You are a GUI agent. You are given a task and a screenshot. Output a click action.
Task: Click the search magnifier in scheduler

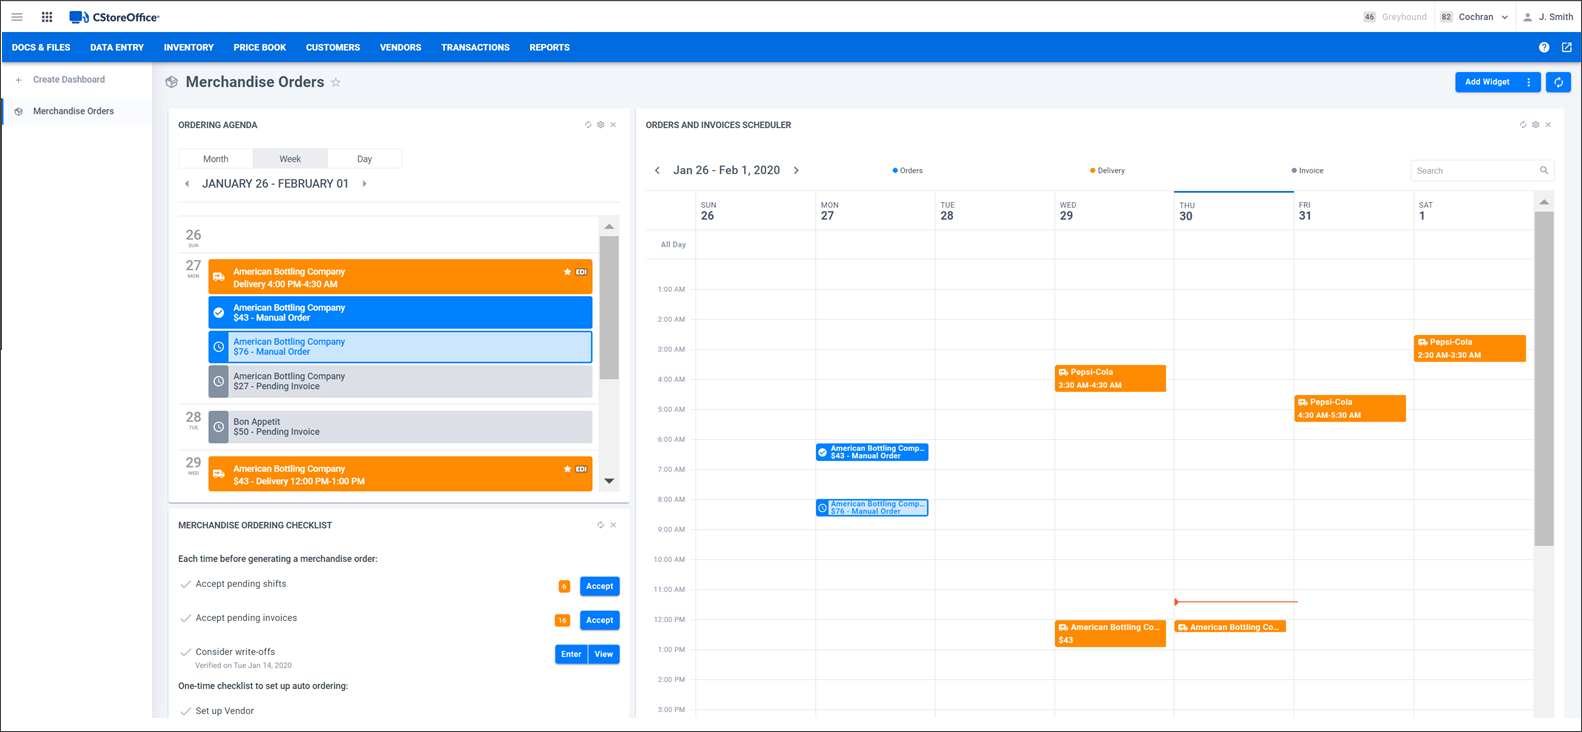click(x=1544, y=171)
